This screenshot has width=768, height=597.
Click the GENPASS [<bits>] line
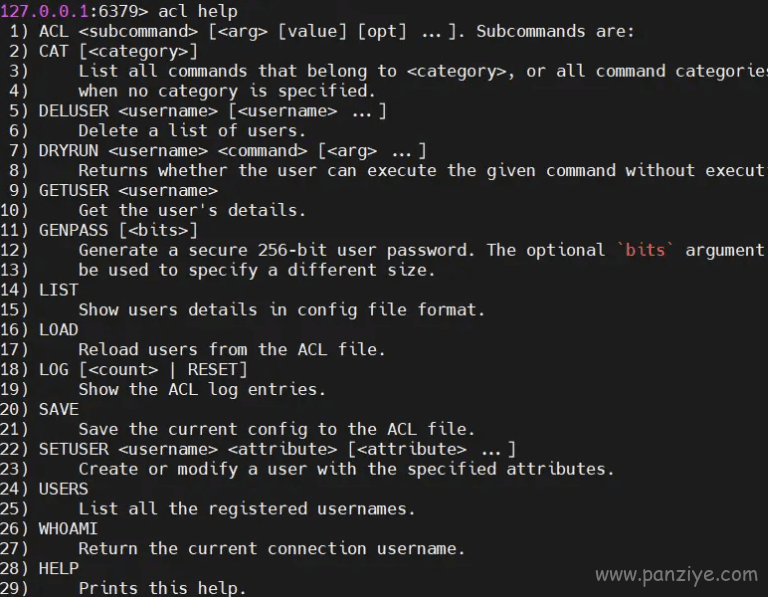point(118,230)
